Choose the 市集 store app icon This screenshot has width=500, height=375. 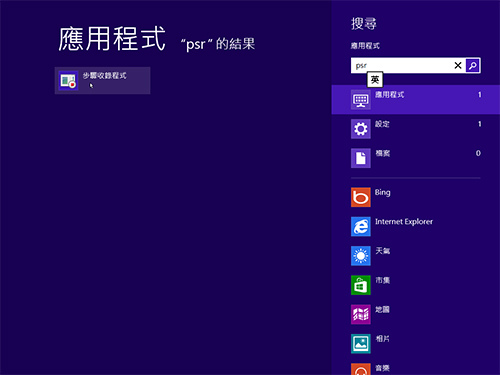361,285
